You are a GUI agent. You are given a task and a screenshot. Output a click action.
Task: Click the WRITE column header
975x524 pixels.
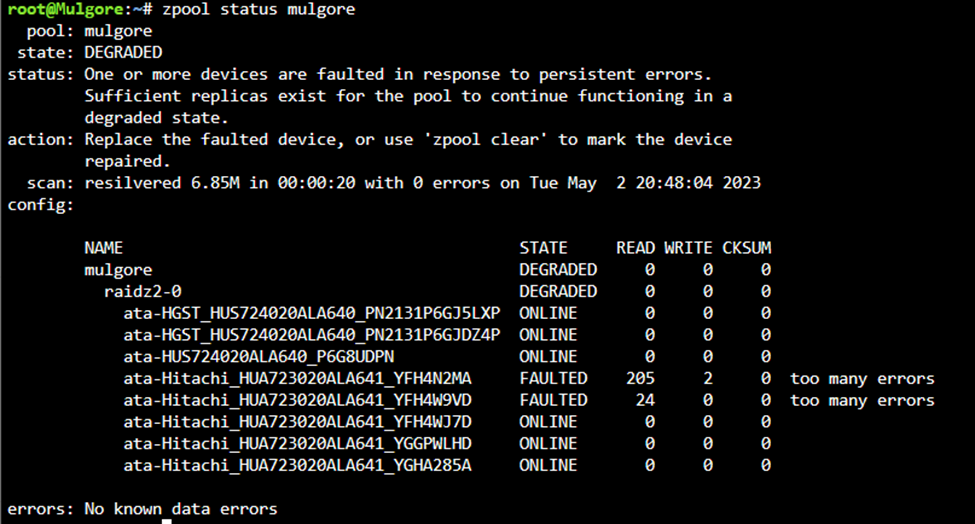point(688,248)
